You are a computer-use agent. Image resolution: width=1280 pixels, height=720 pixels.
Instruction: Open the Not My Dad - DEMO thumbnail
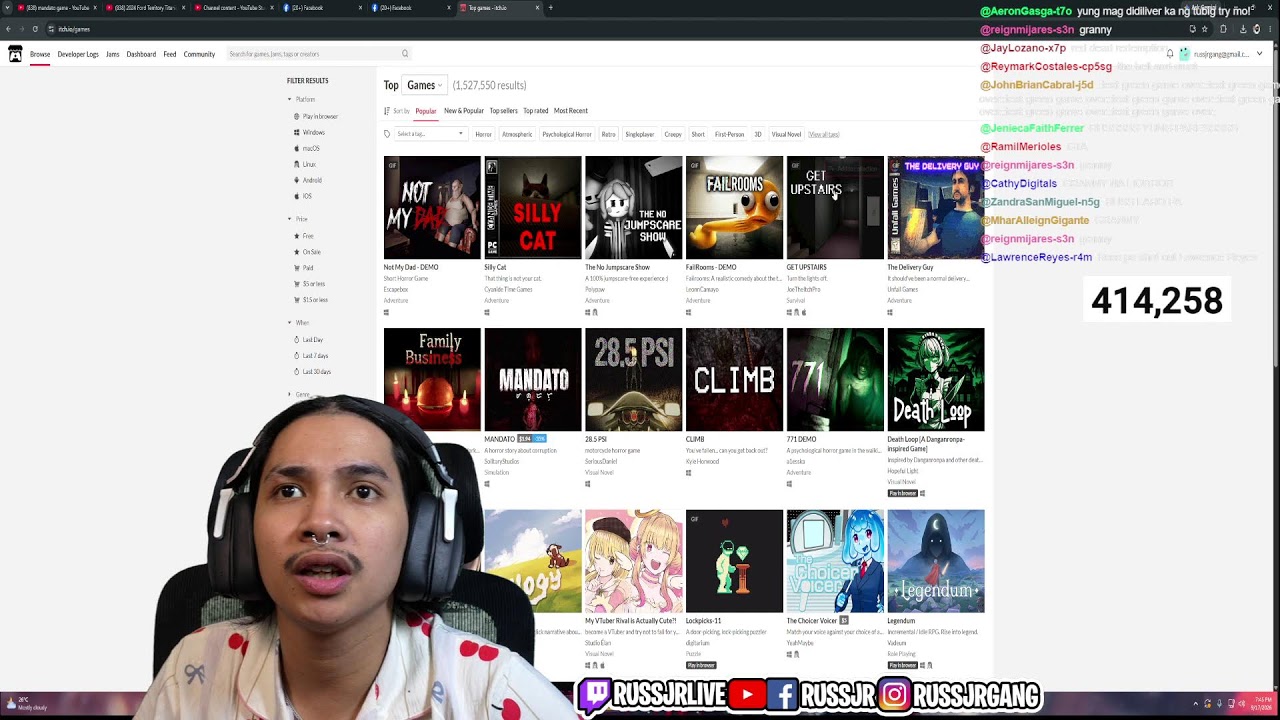point(432,207)
